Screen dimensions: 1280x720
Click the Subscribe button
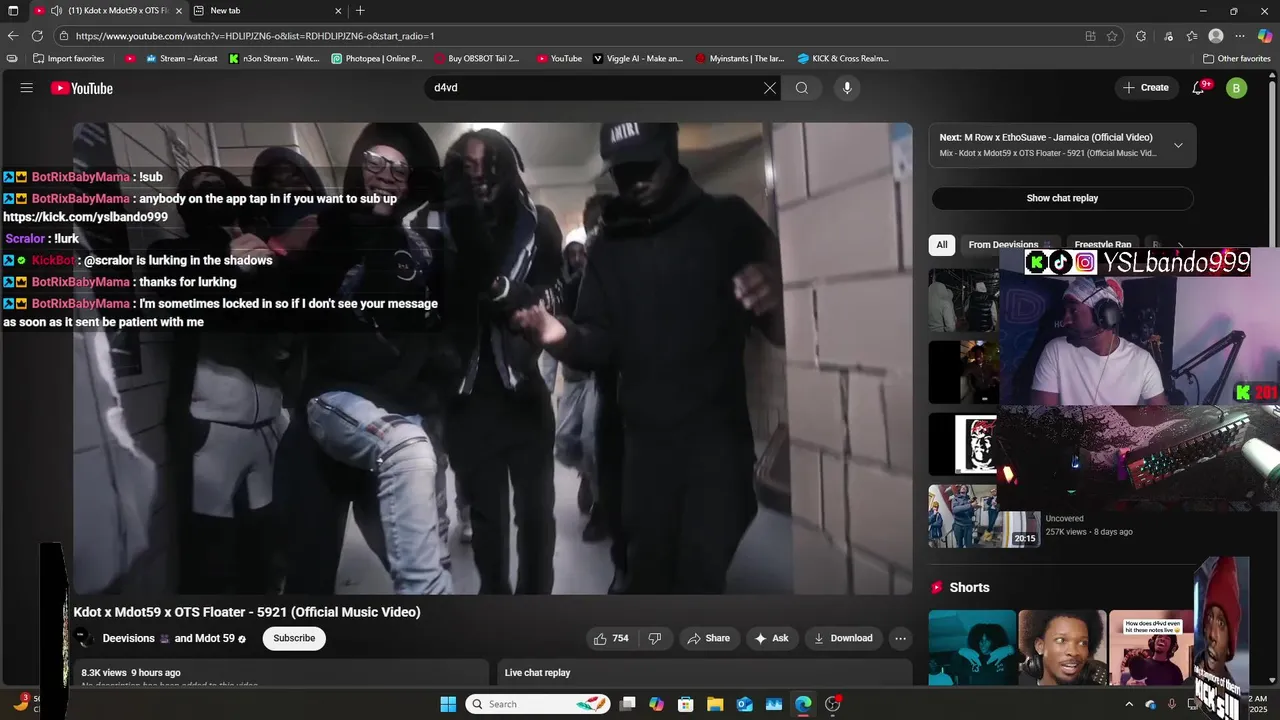click(294, 638)
